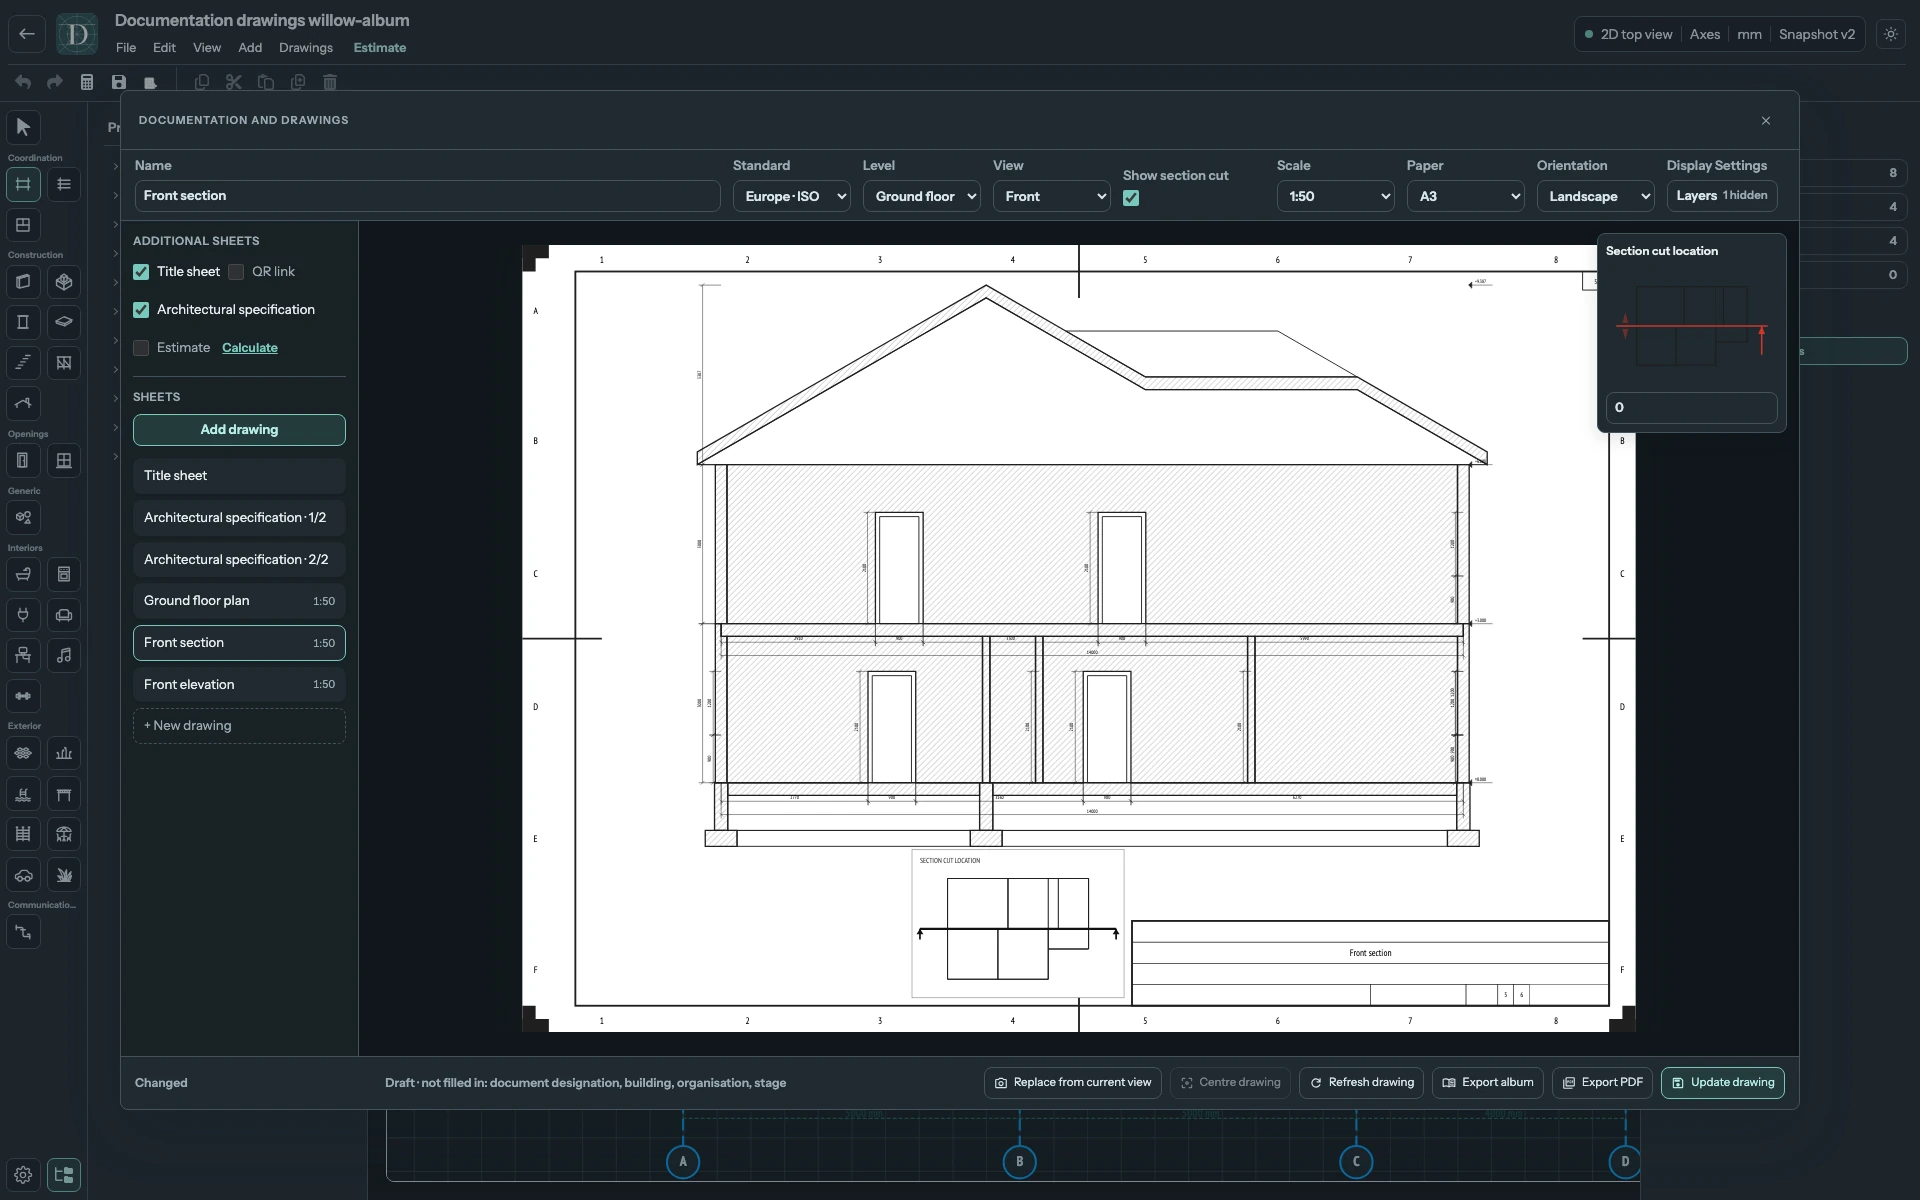
Task: Open the calculator icon in toolbar
Action: pos(87,82)
